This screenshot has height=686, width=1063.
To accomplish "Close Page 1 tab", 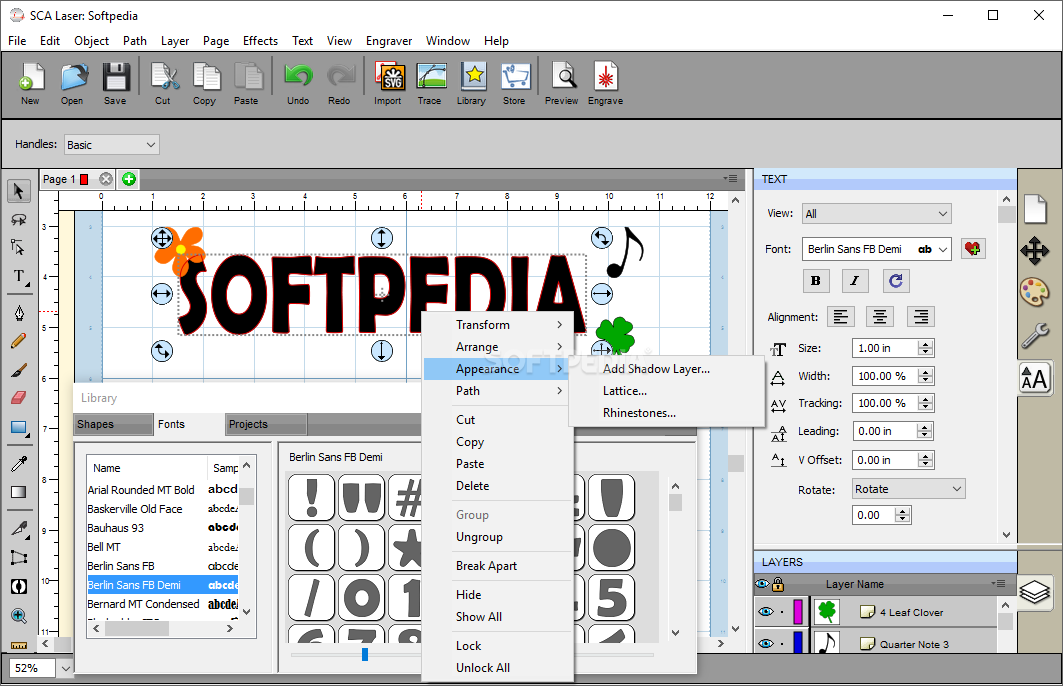I will [106, 179].
